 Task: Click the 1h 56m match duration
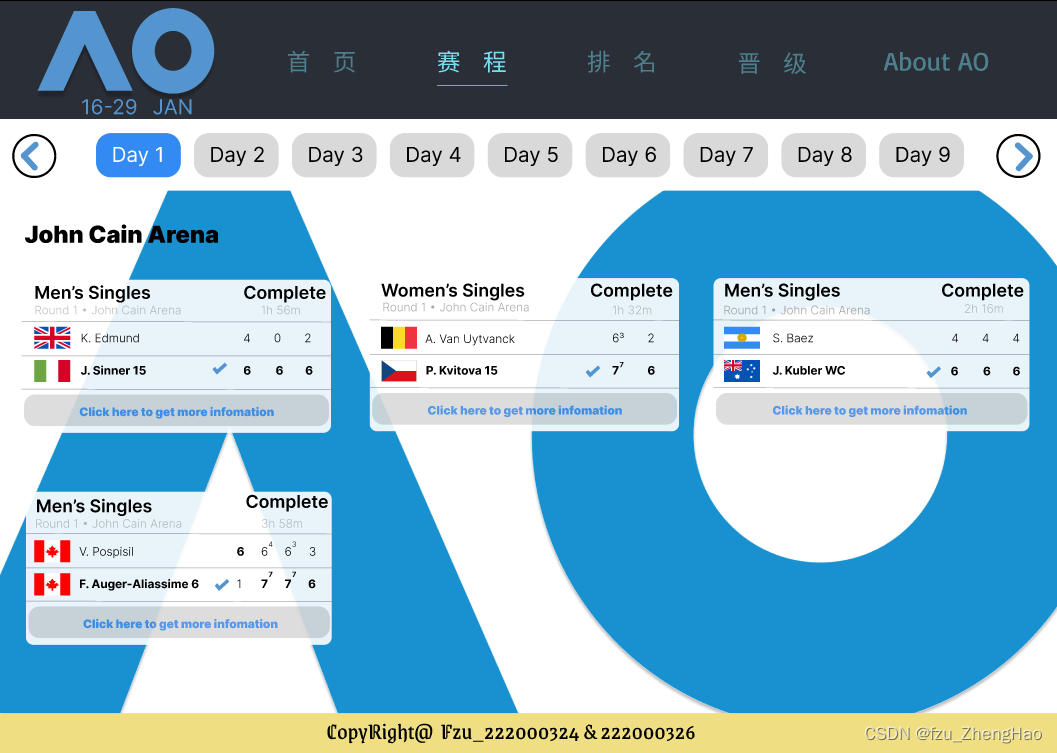[x=281, y=310]
